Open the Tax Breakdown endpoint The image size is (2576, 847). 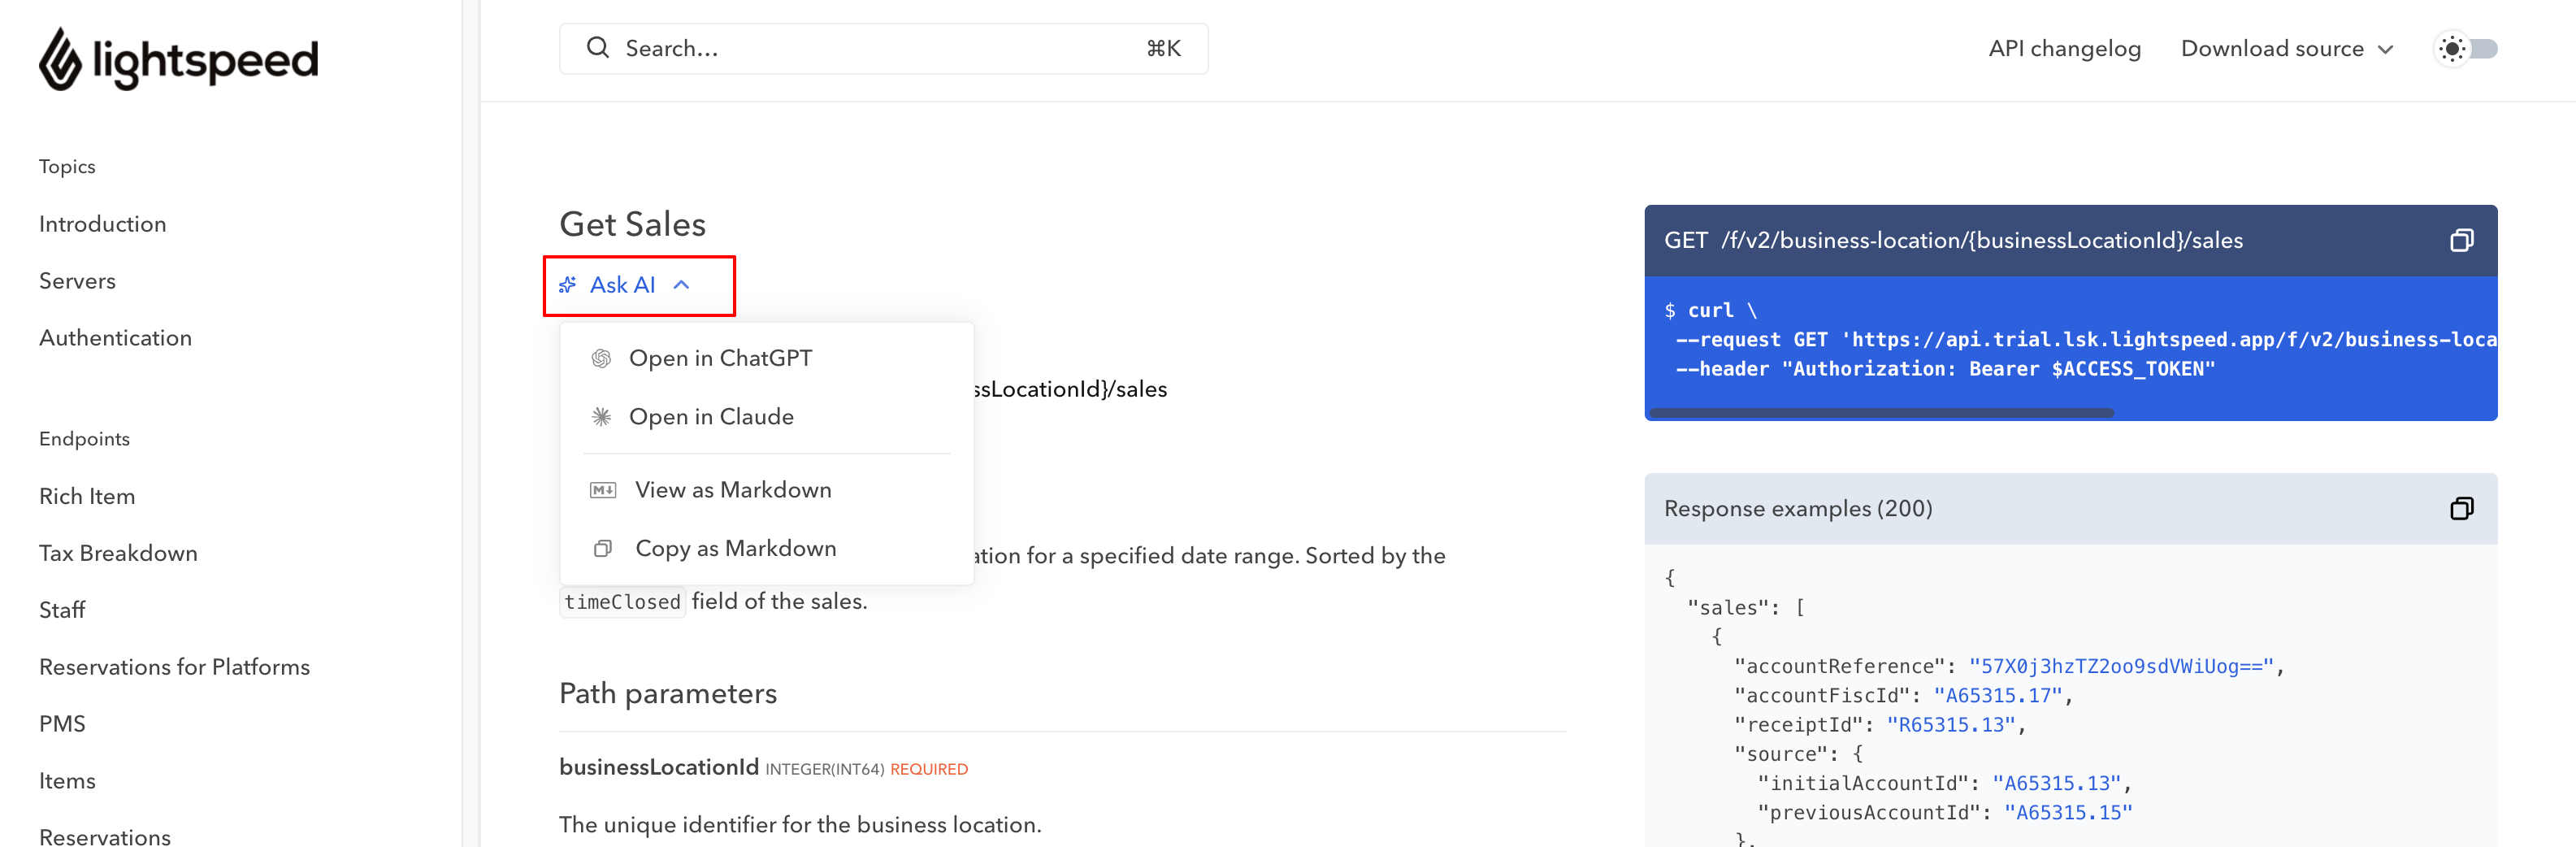pyautogui.click(x=118, y=553)
